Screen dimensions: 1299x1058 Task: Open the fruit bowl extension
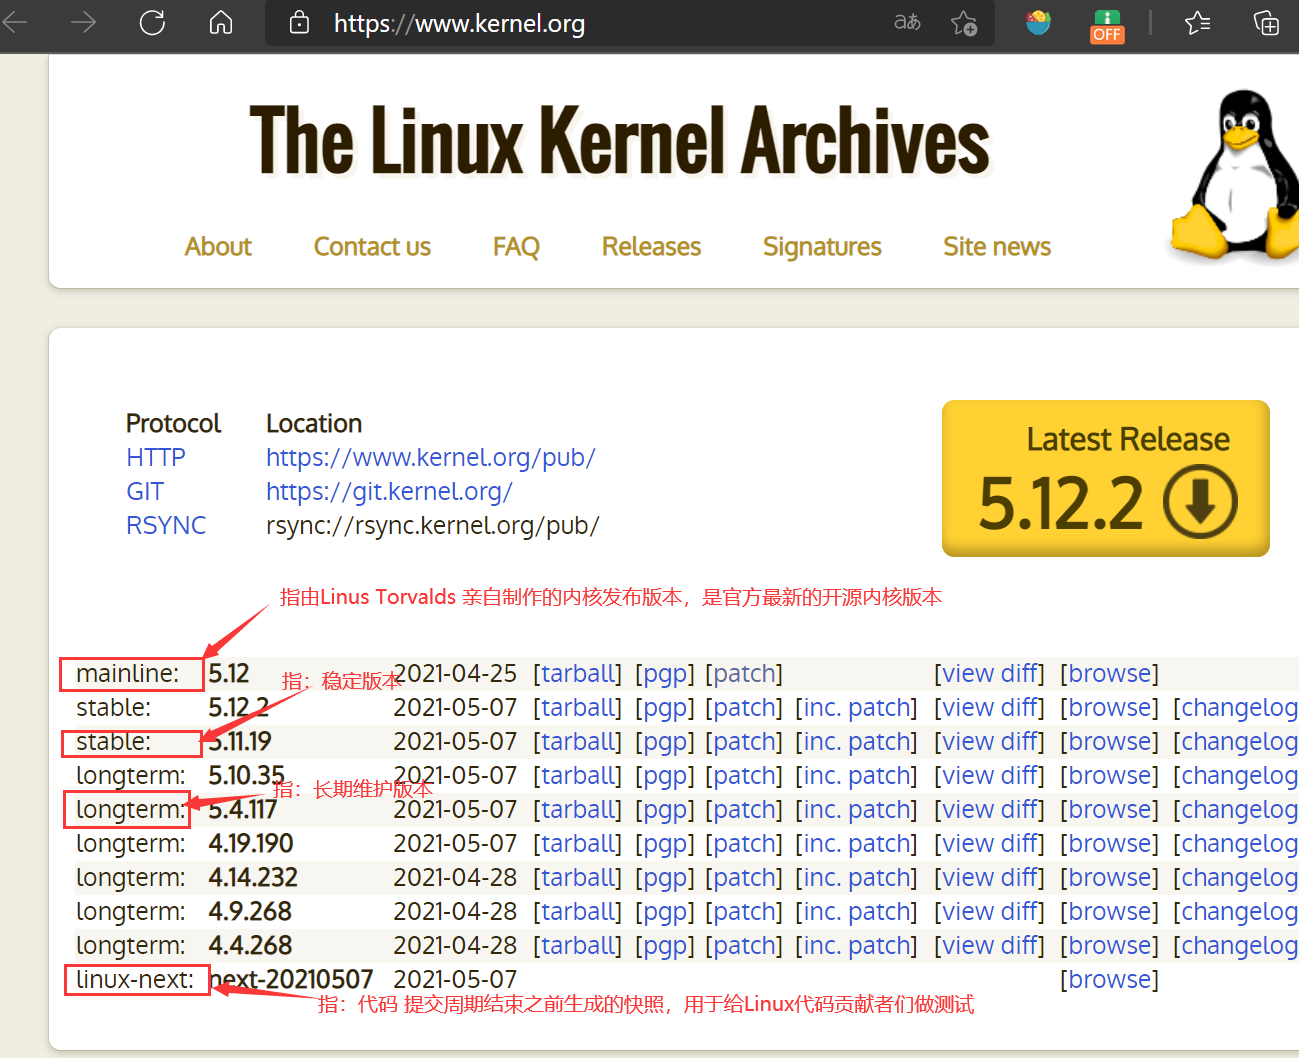1037,22
